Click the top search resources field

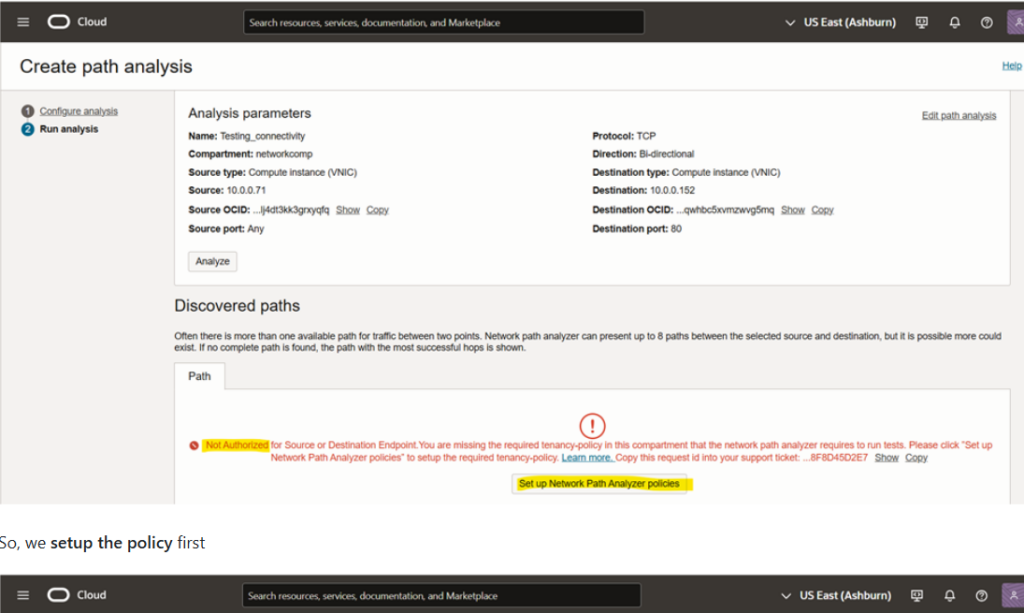(x=444, y=22)
